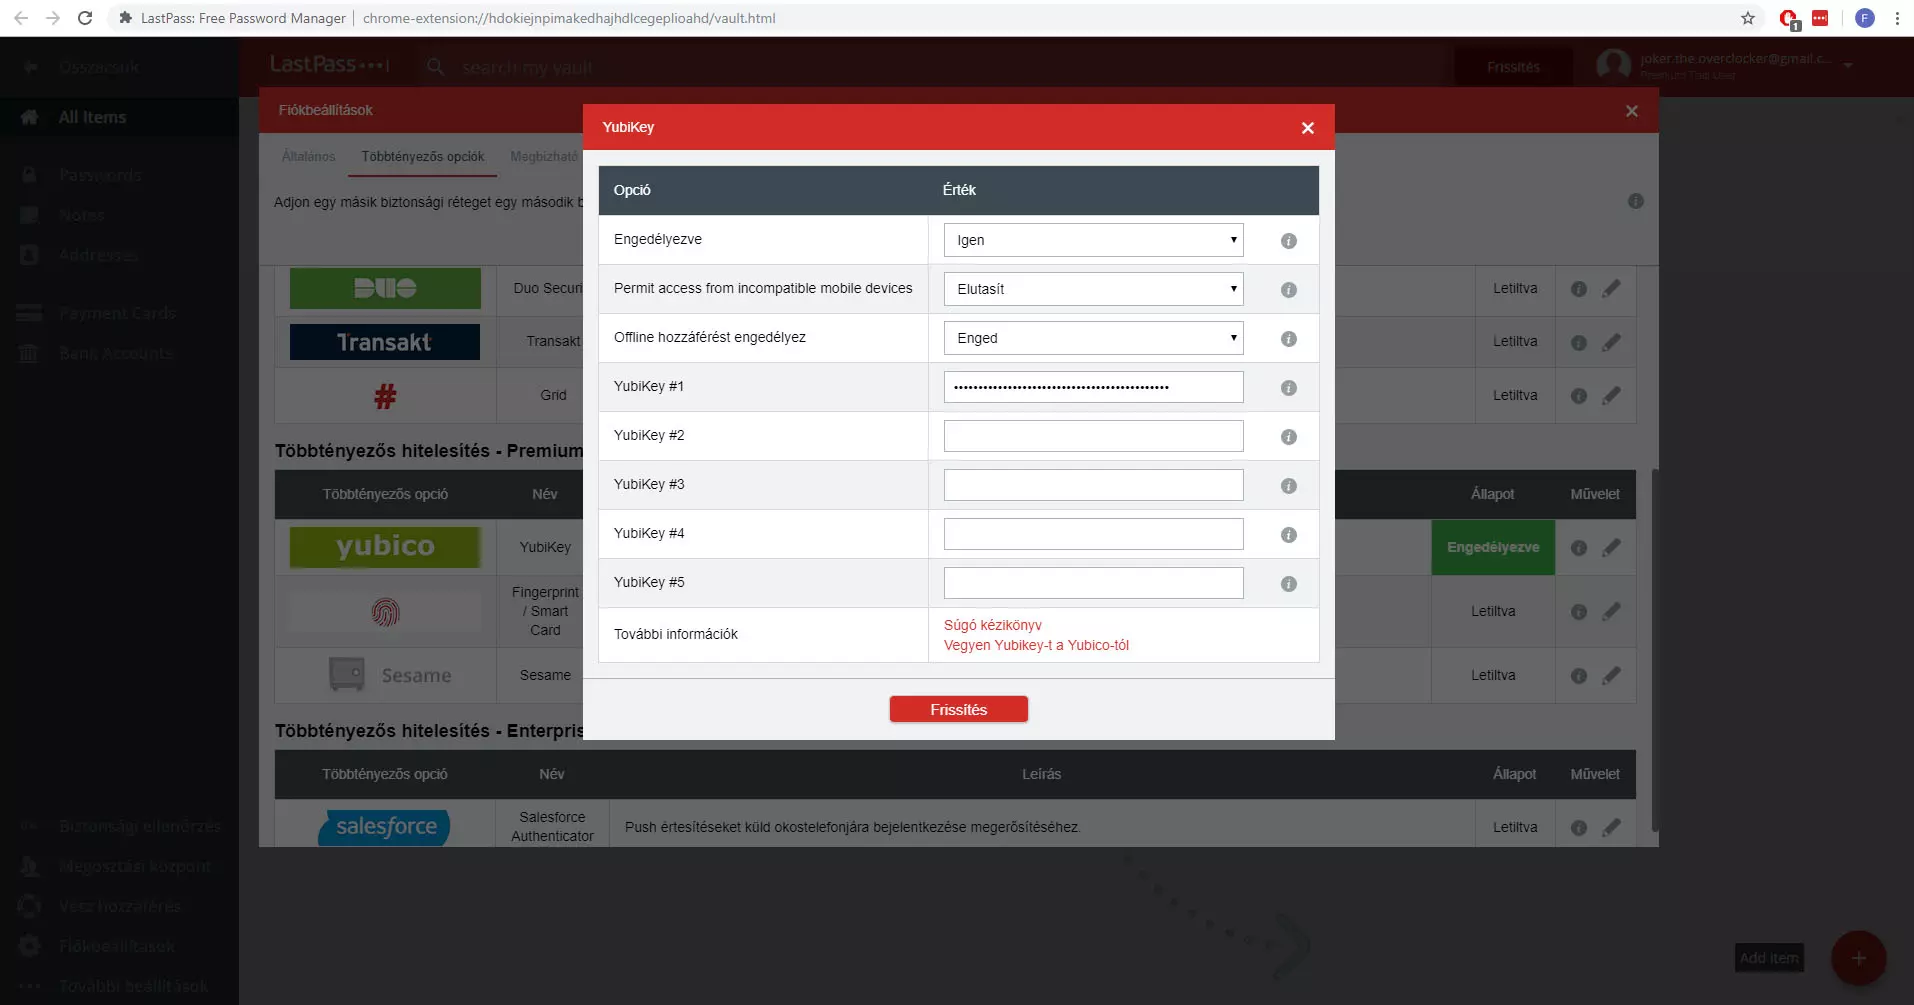
Task: Edit Duo Security row pencil icon
Action: (1611, 289)
